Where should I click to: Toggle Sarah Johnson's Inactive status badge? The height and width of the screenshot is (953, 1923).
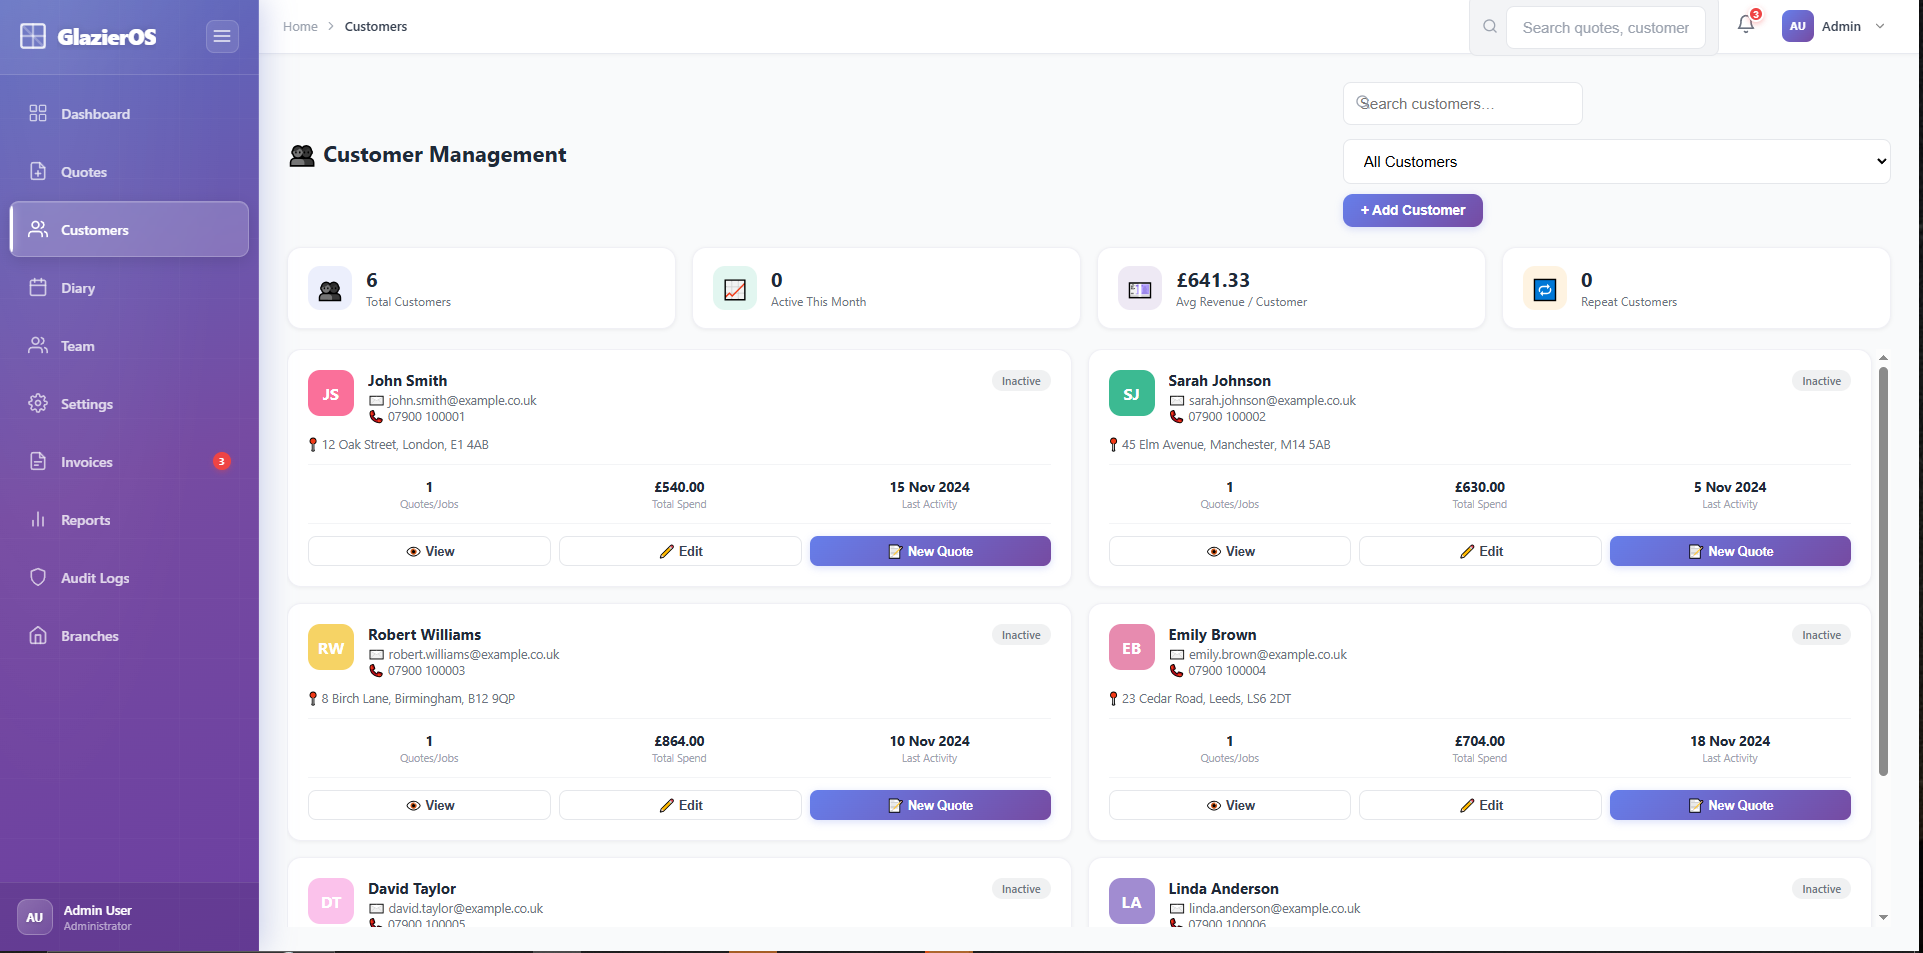tap(1820, 380)
